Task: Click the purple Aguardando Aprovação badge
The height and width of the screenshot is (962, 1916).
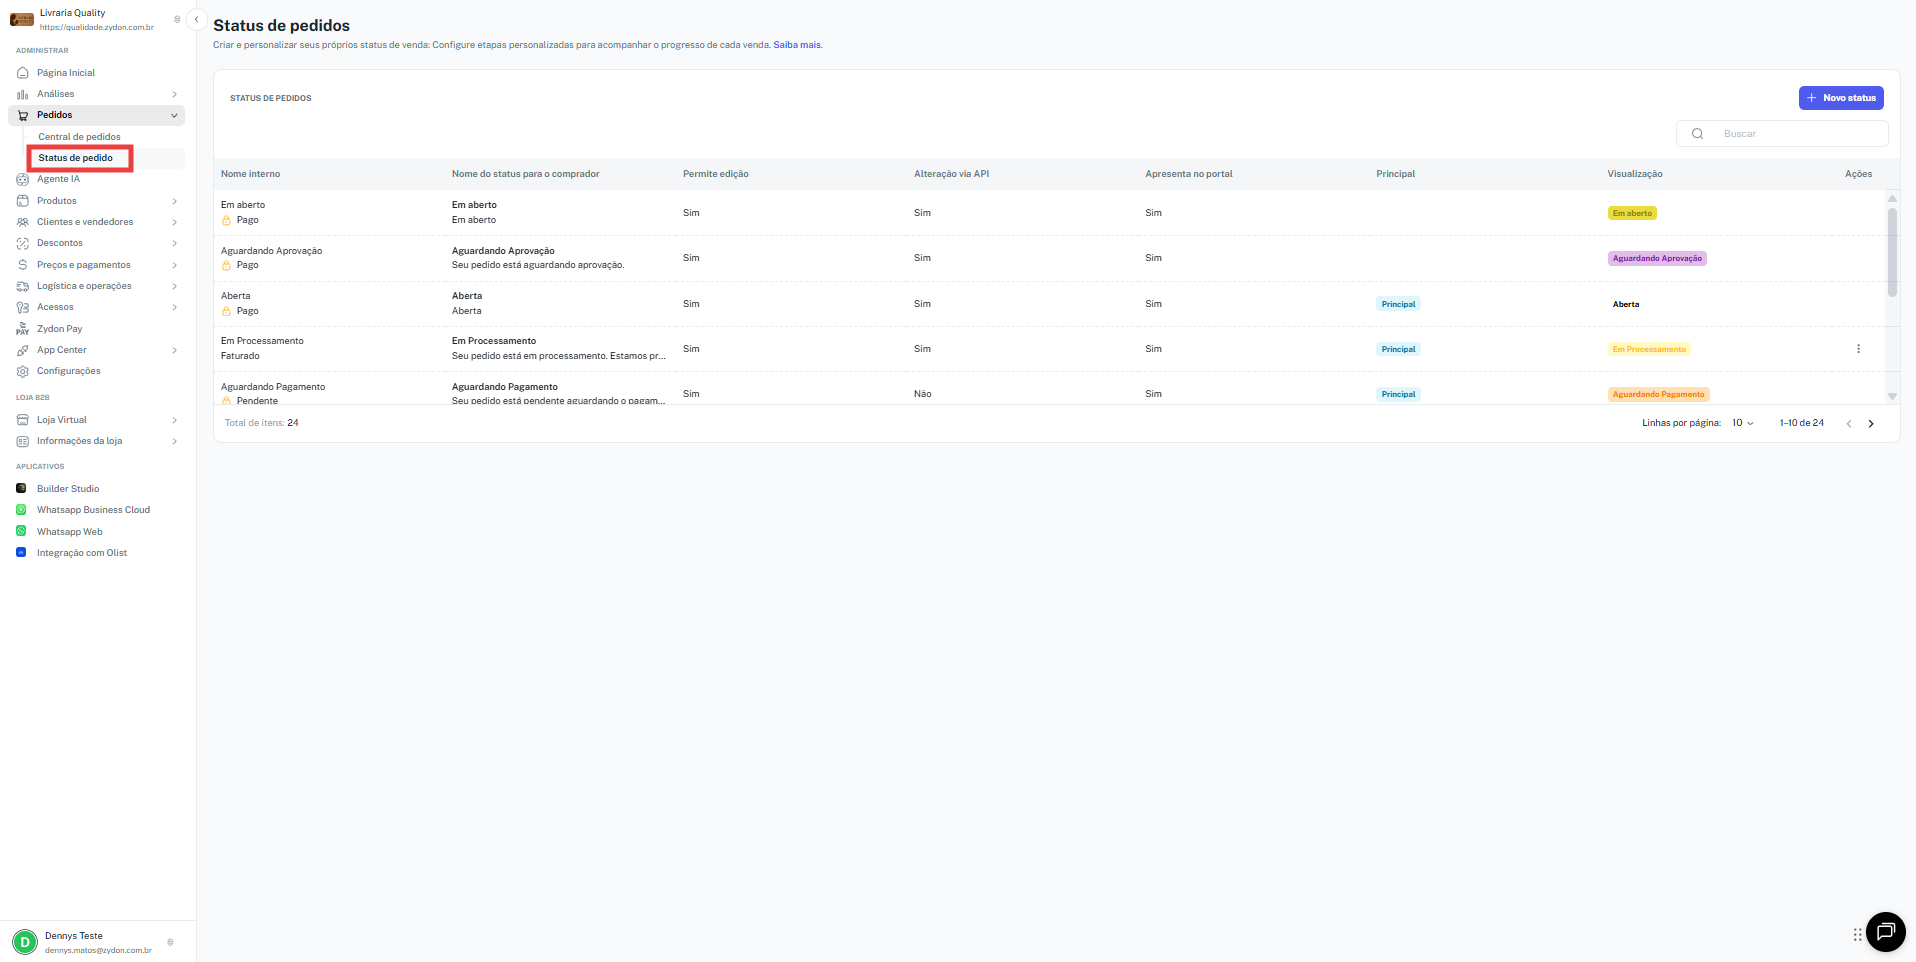Action: [1657, 258]
